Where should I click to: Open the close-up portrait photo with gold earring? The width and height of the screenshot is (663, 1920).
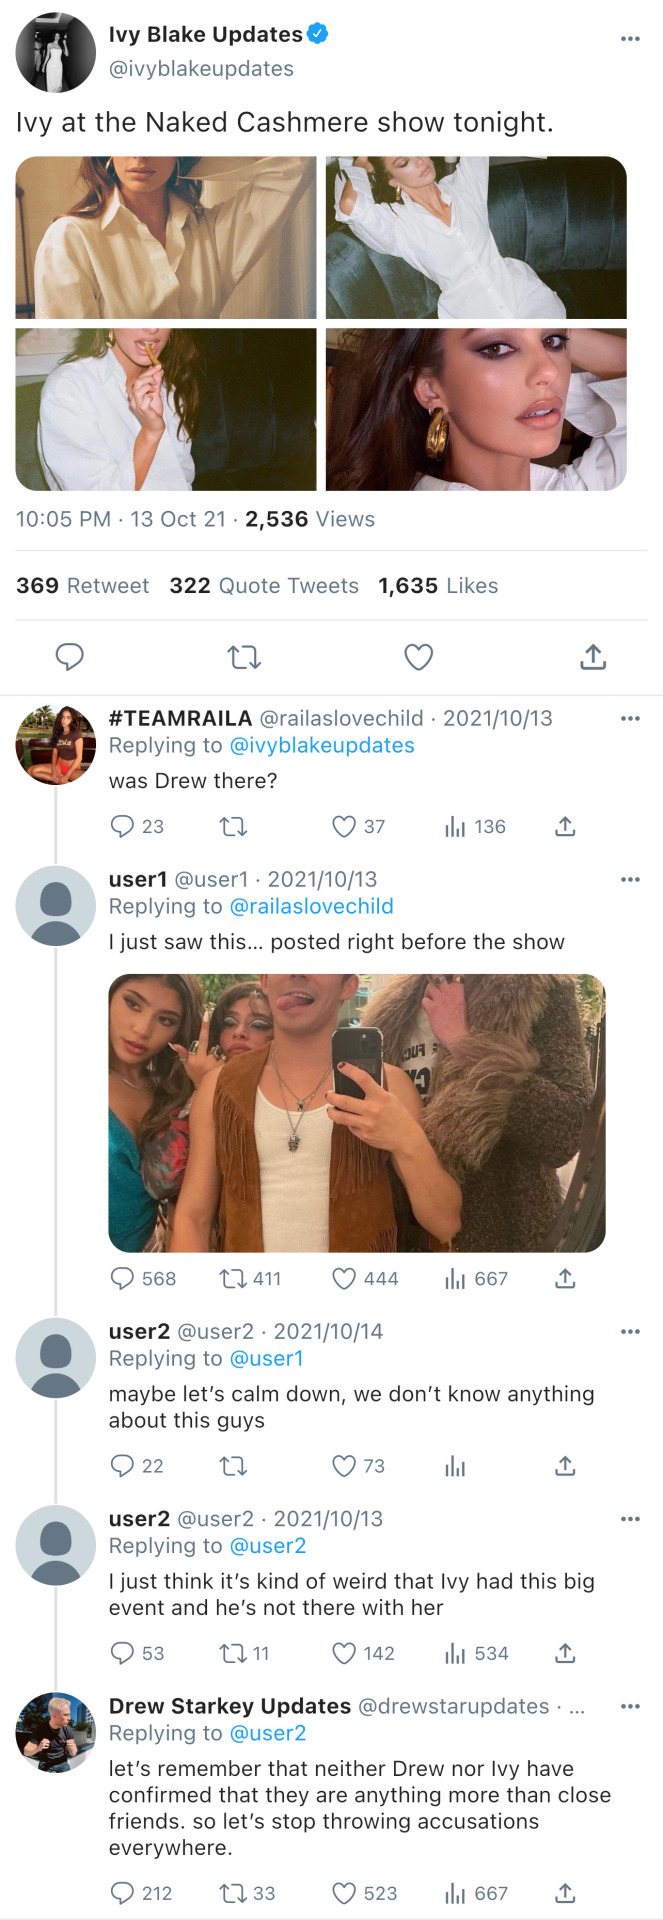tap(476, 410)
